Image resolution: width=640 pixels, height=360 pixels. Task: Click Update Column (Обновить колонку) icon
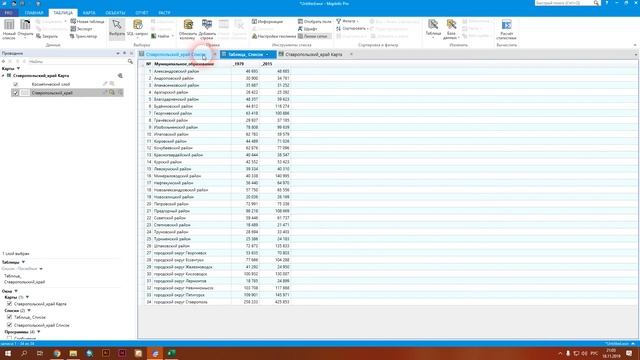pyautogui.click(x=188, y=29)
